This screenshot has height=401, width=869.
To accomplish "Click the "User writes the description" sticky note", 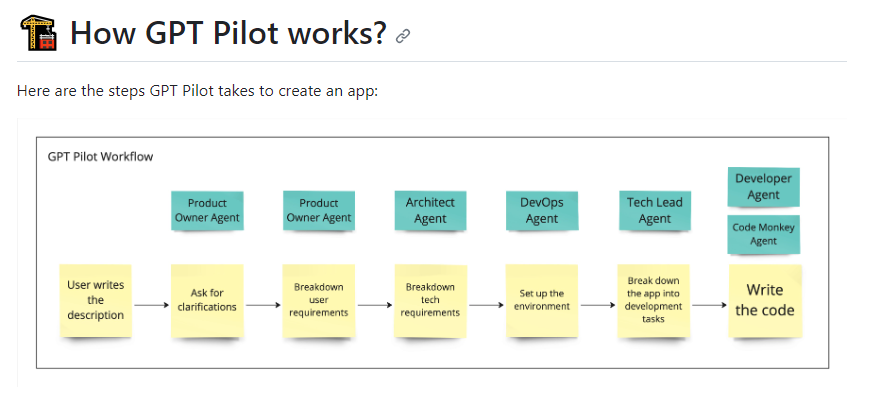I will click(x=95, y=301).
